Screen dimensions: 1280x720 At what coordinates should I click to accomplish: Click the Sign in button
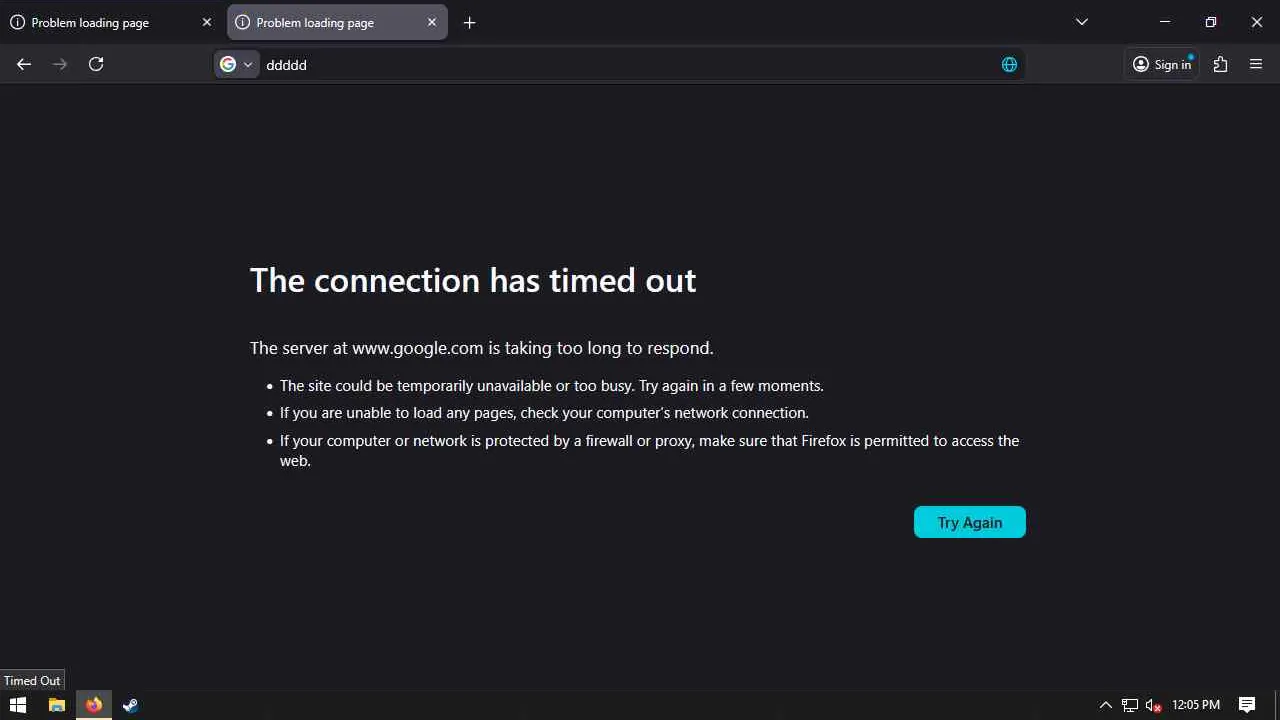1162,64
